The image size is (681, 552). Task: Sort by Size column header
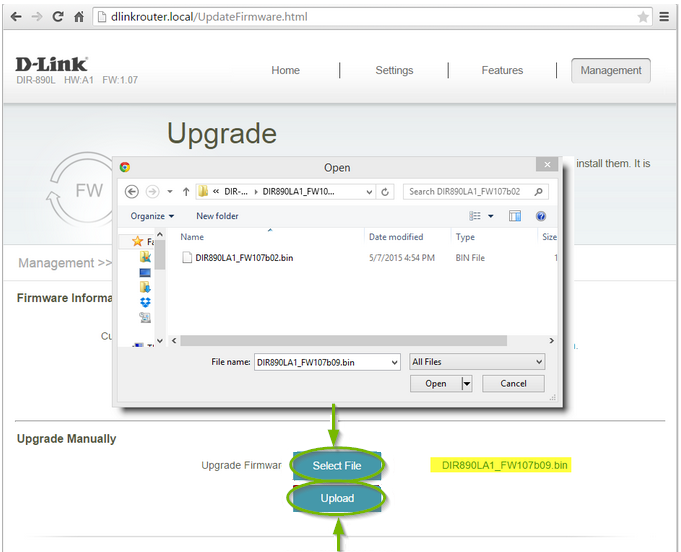549,237
